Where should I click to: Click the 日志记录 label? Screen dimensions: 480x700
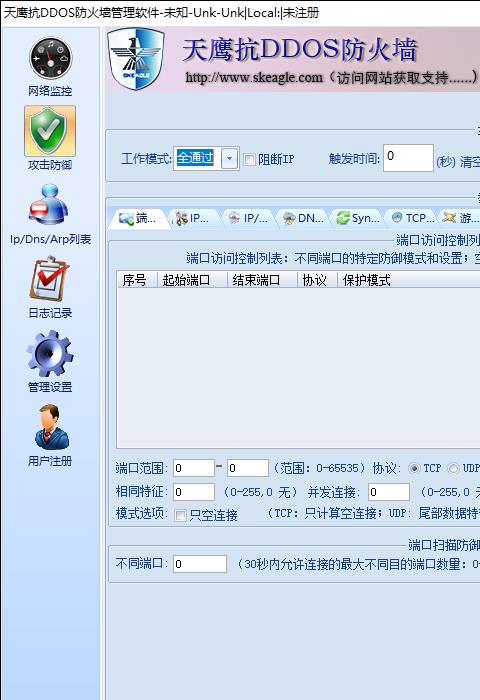tap(50, 313)
